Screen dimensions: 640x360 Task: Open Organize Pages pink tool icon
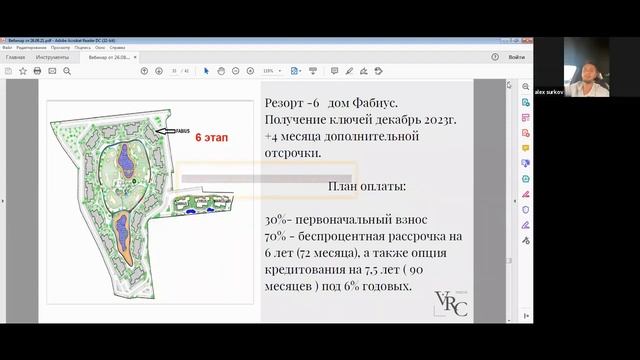526,118
